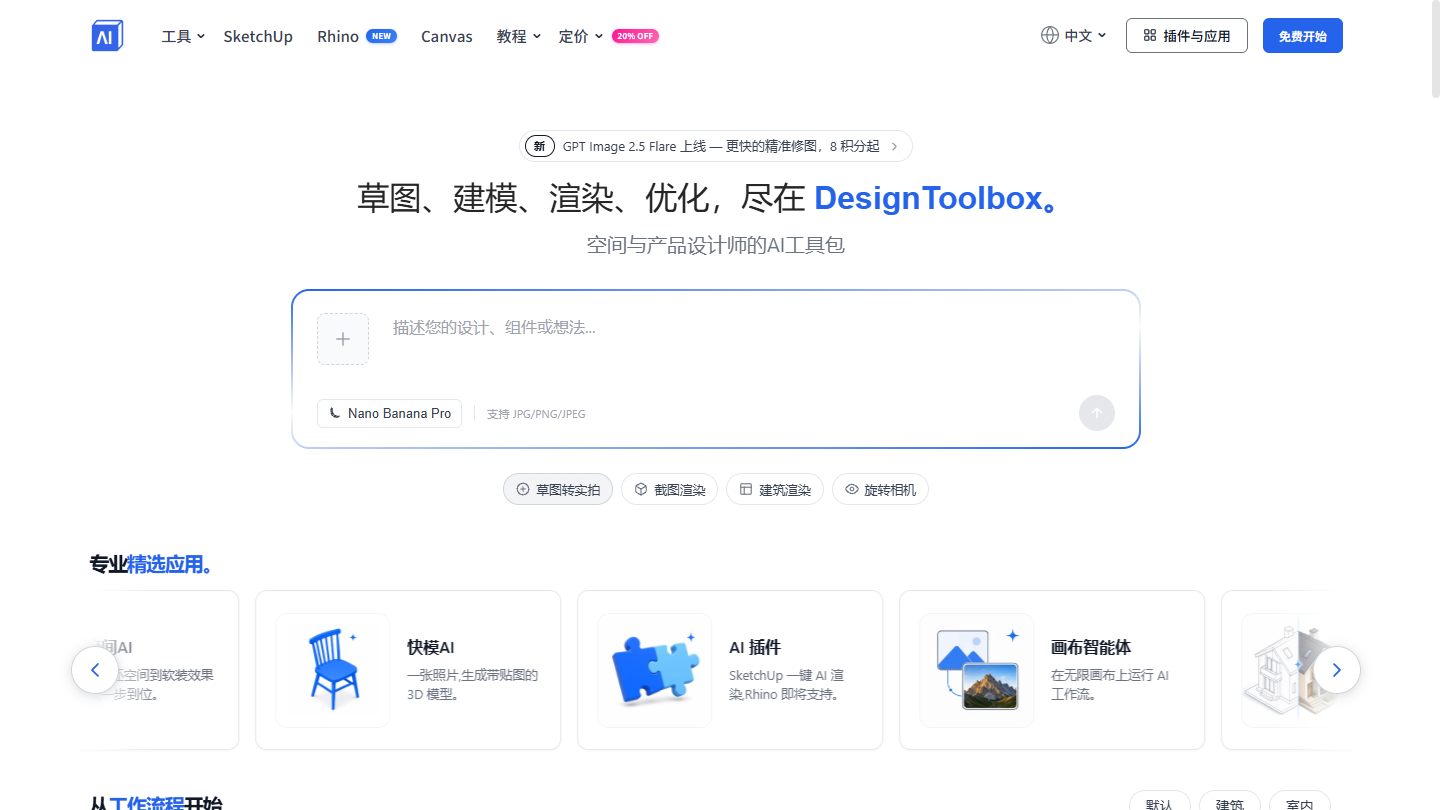Open Canvas in the navigation bar
Viewport: 1440px width, 810px height.
click(447, 36)
